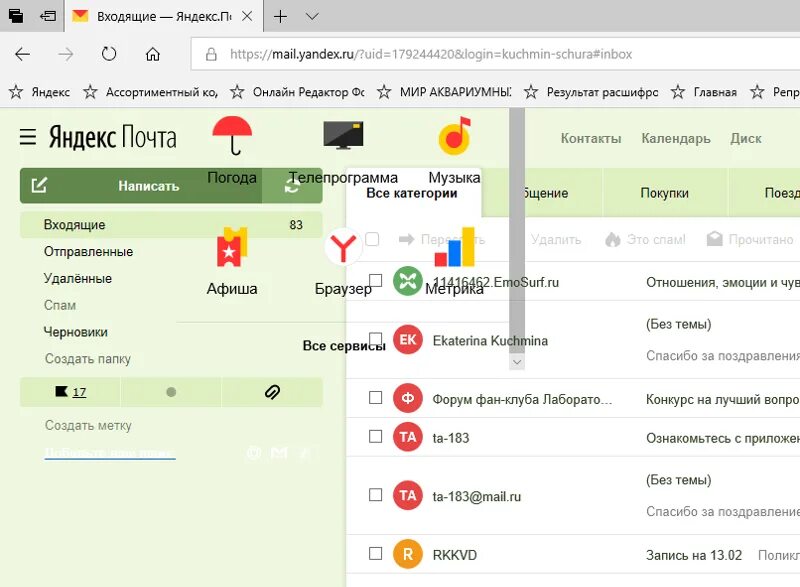Open the Яндекс bookmark in favorites bar
This screenshot has height=587, width=800.
40,92
